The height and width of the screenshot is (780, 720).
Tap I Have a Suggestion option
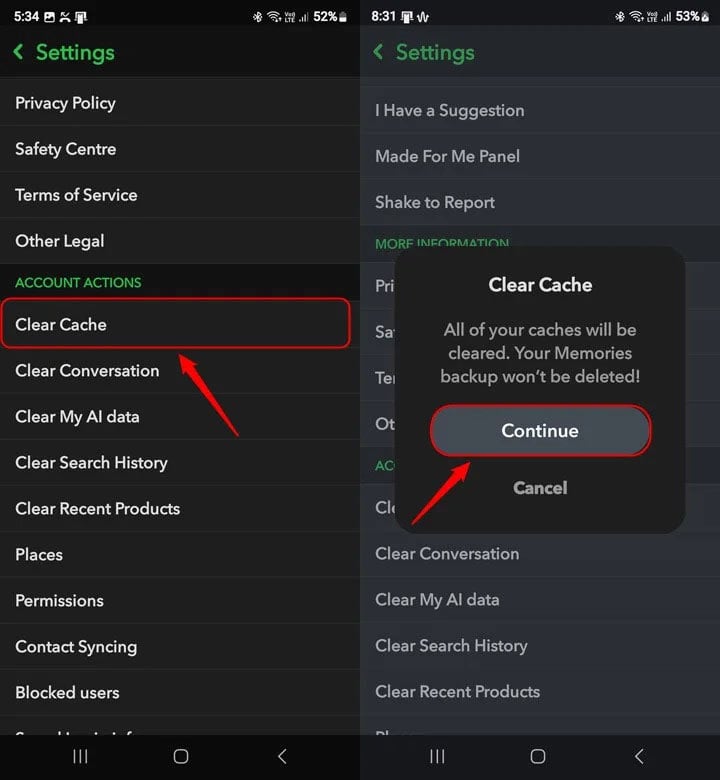coord(450,110)
